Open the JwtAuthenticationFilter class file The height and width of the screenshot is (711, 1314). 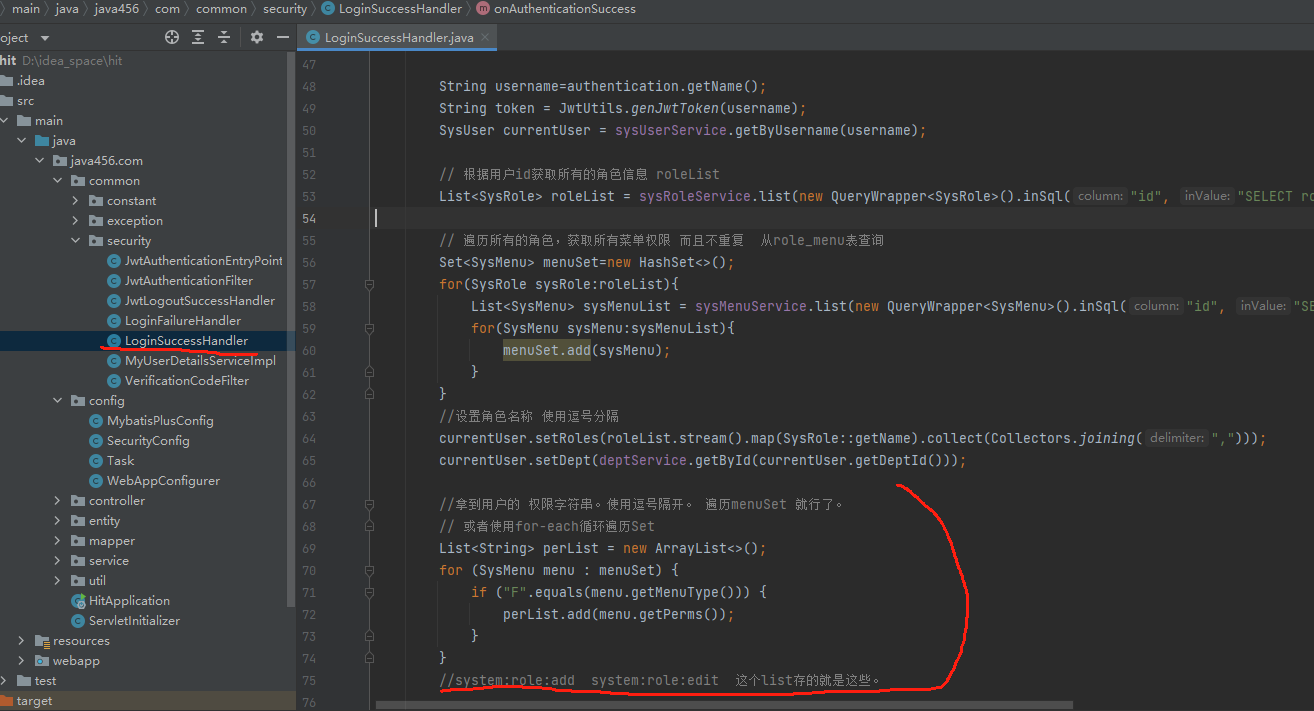tap(188, 281)
